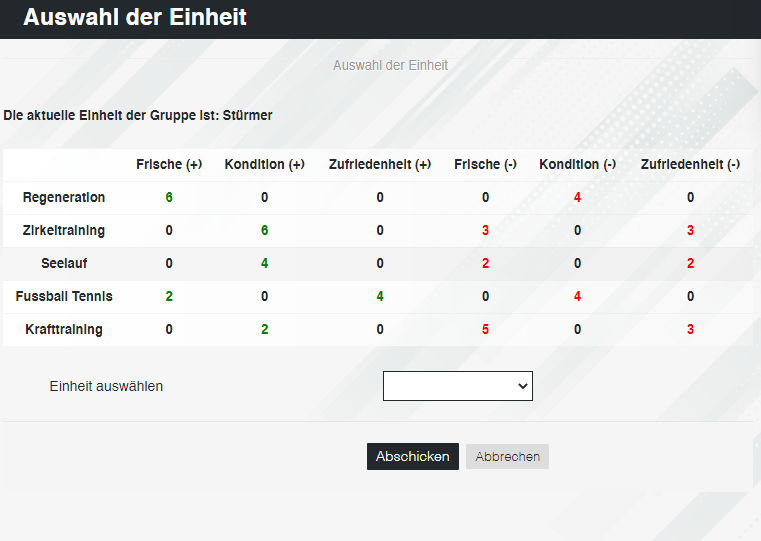The image size is (761, 541).
Task: Click the Abbrechen button
Action: point(507,457)
